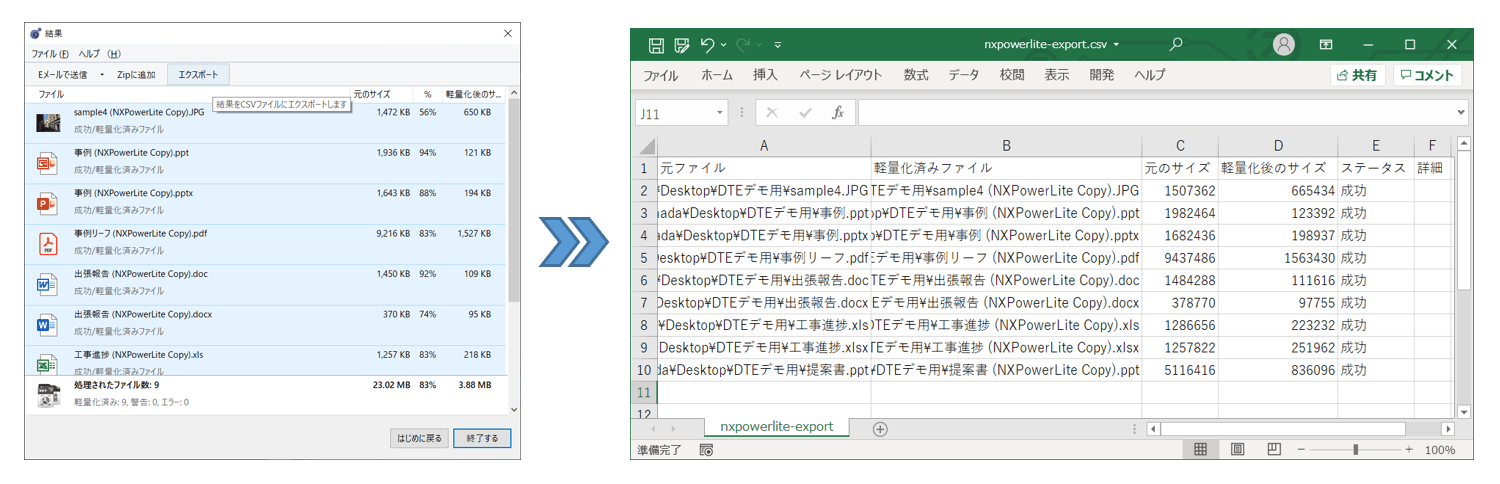Click Excel vertical scrollbar down arrow
This screenshot has width=1500, height=484.
(1464, 411)
